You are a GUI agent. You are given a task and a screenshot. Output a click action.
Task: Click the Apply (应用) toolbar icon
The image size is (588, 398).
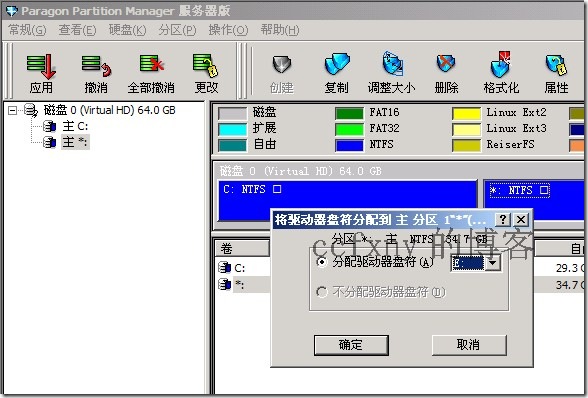point(41,66)
